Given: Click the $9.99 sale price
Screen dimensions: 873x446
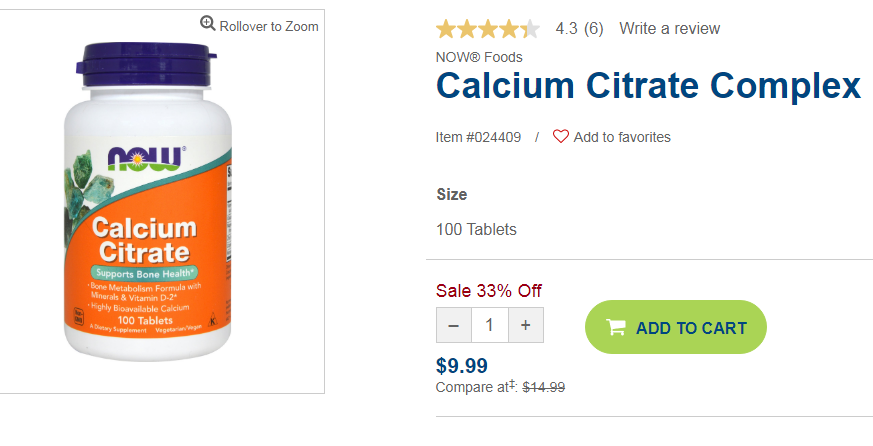Looking at the screenshot, I should pyautogui.click(x=462, y=366).
